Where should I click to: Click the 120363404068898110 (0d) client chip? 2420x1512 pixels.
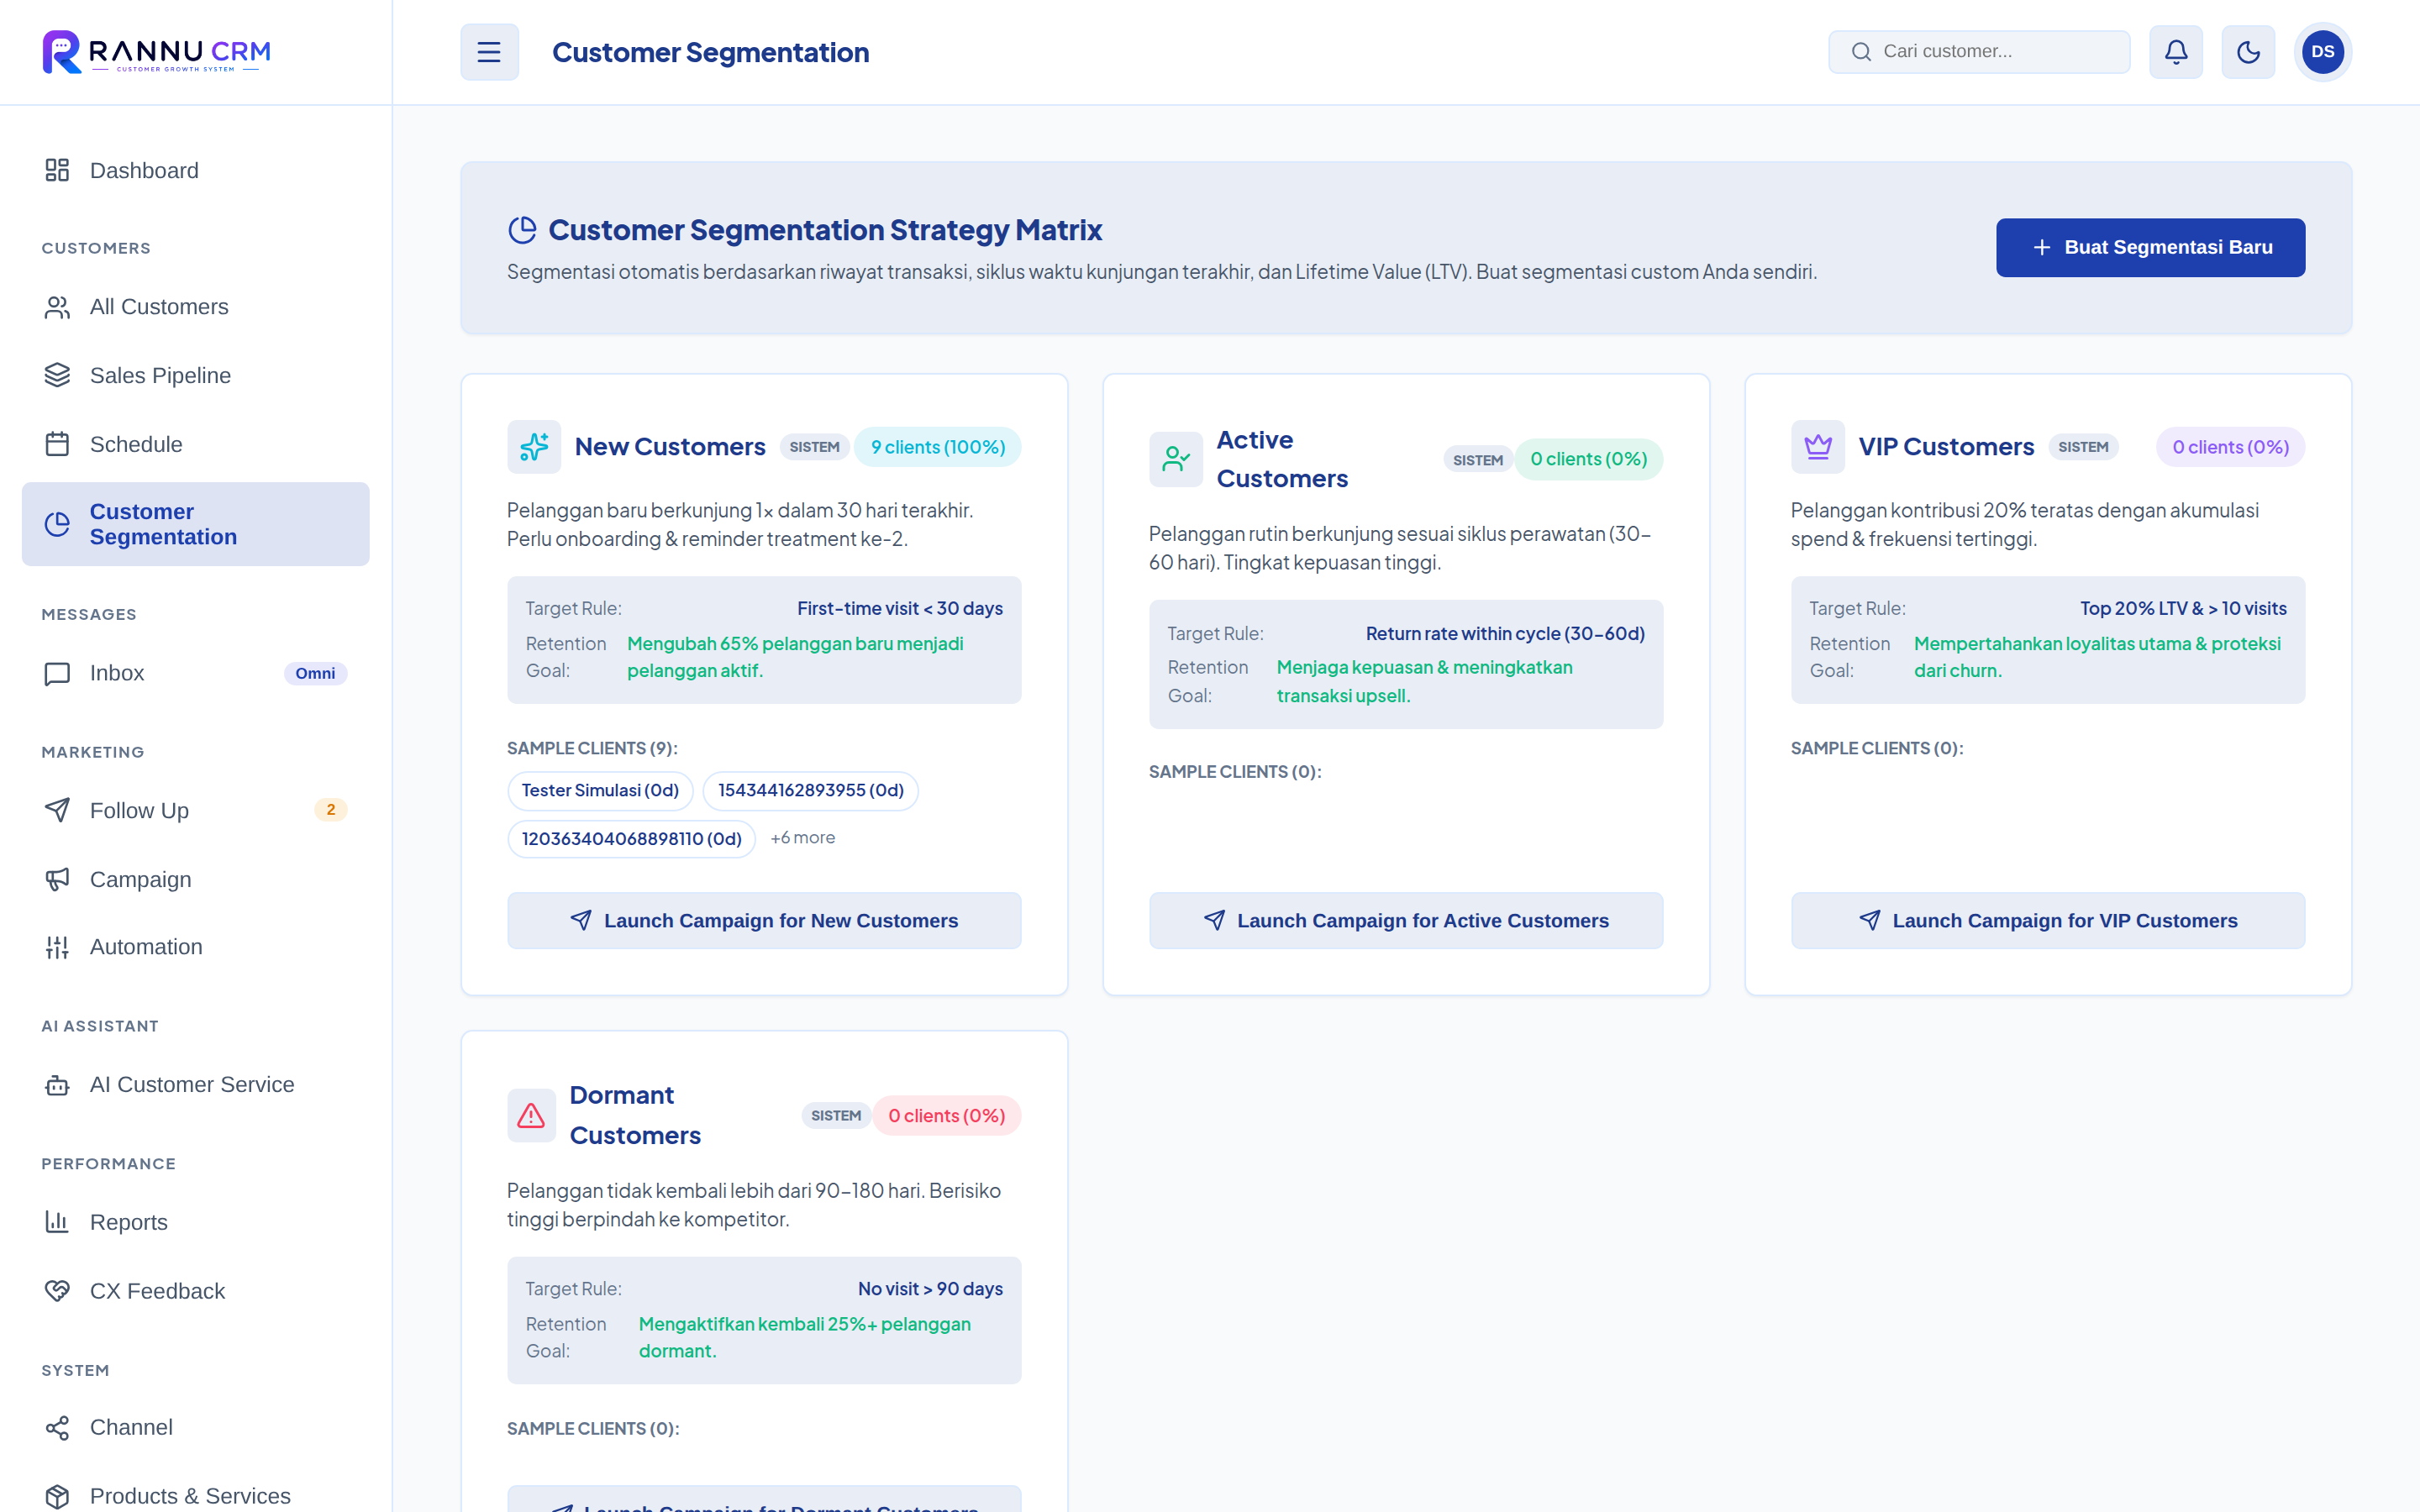pyautogui.click(x=631, y=838)
